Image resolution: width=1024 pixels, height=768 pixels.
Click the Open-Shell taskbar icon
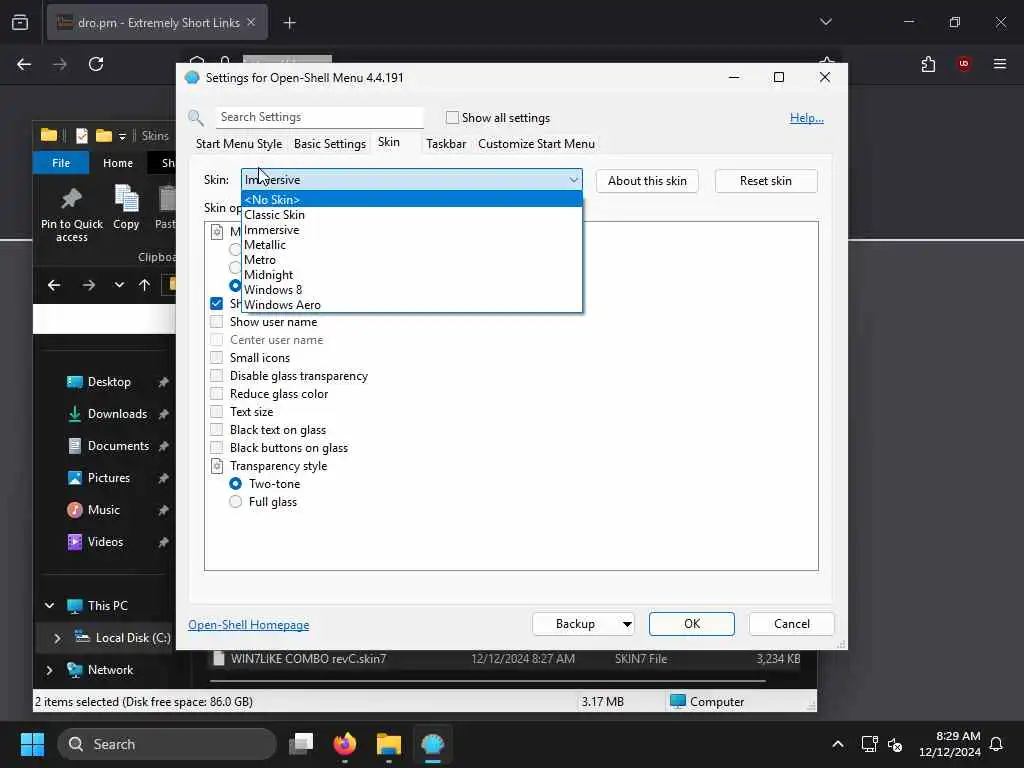(432, 744)
